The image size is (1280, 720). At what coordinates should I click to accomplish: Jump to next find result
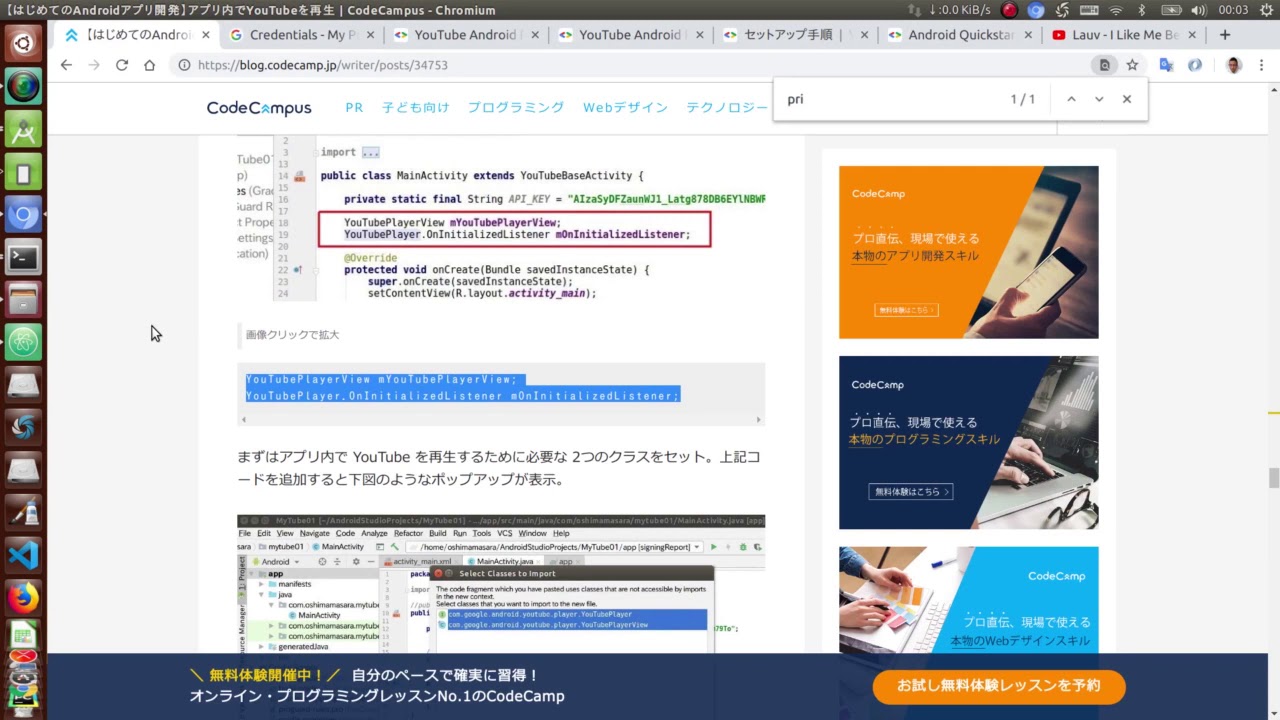pyautogui.click(x=1099, y=99)
